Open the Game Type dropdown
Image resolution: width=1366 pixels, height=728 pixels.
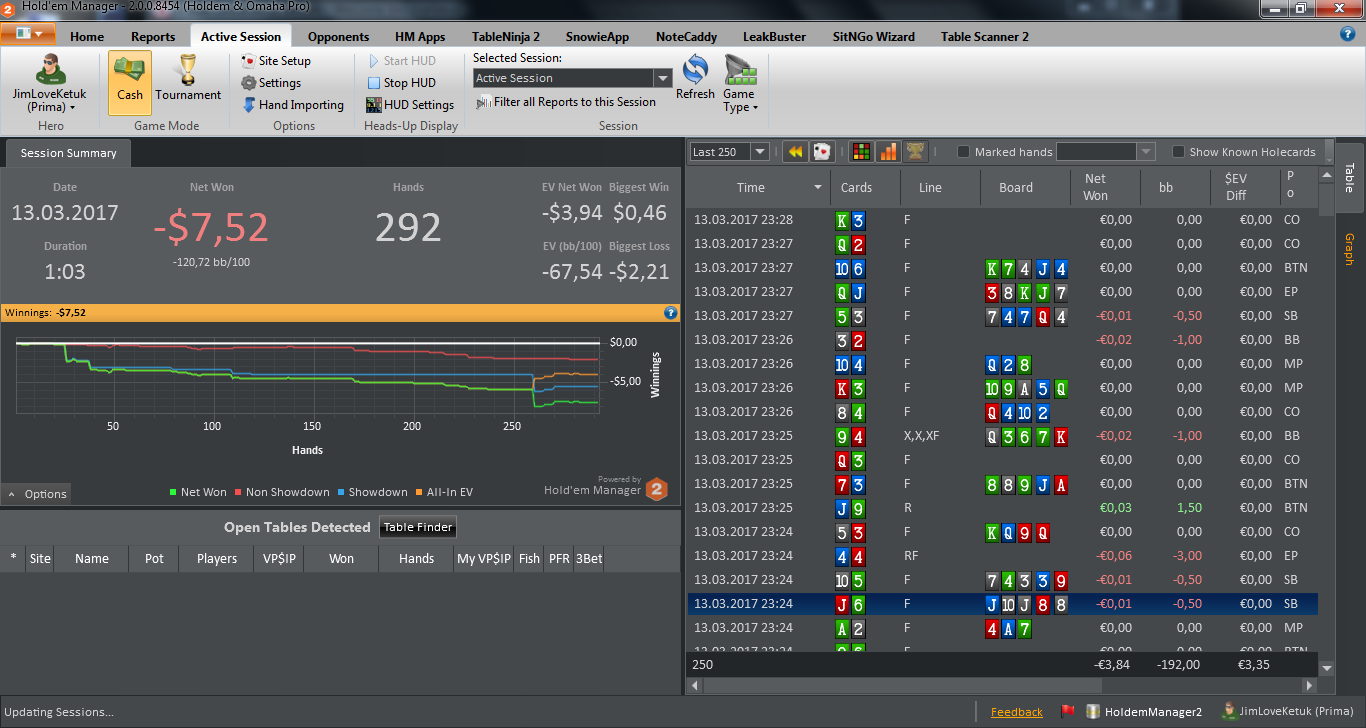tap(740, 83)
